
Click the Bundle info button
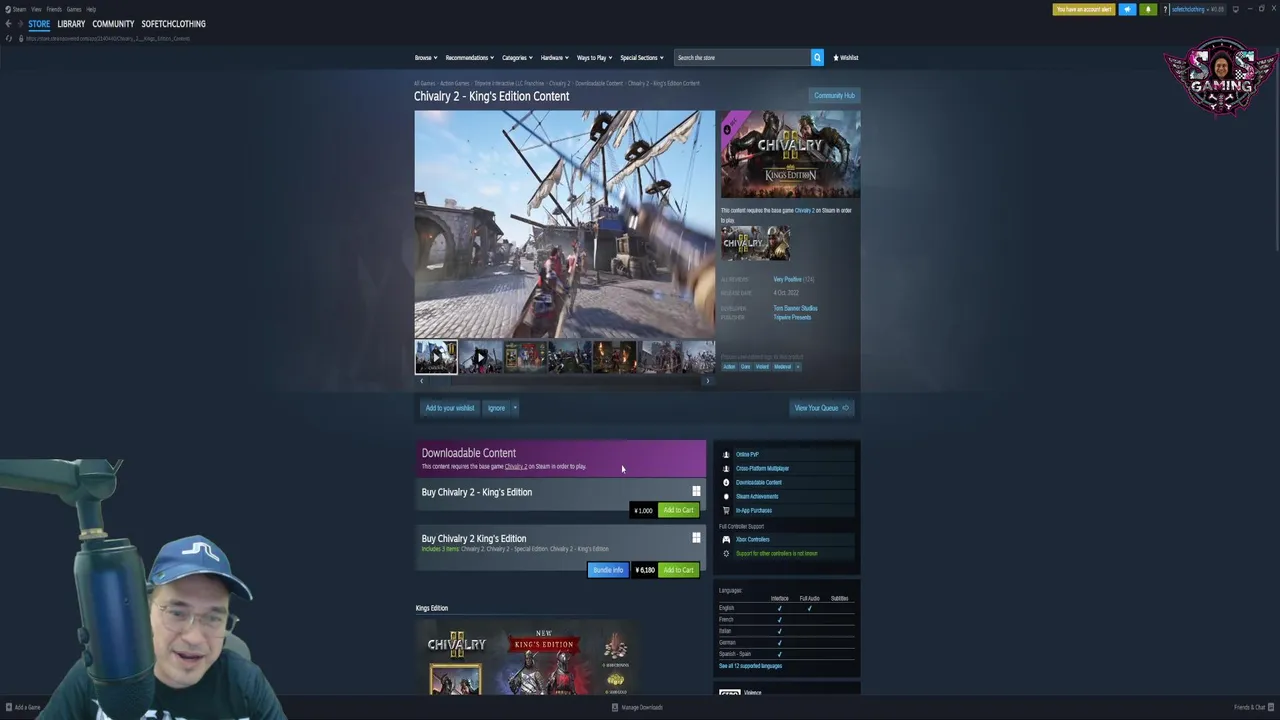(x=608, y=570)
